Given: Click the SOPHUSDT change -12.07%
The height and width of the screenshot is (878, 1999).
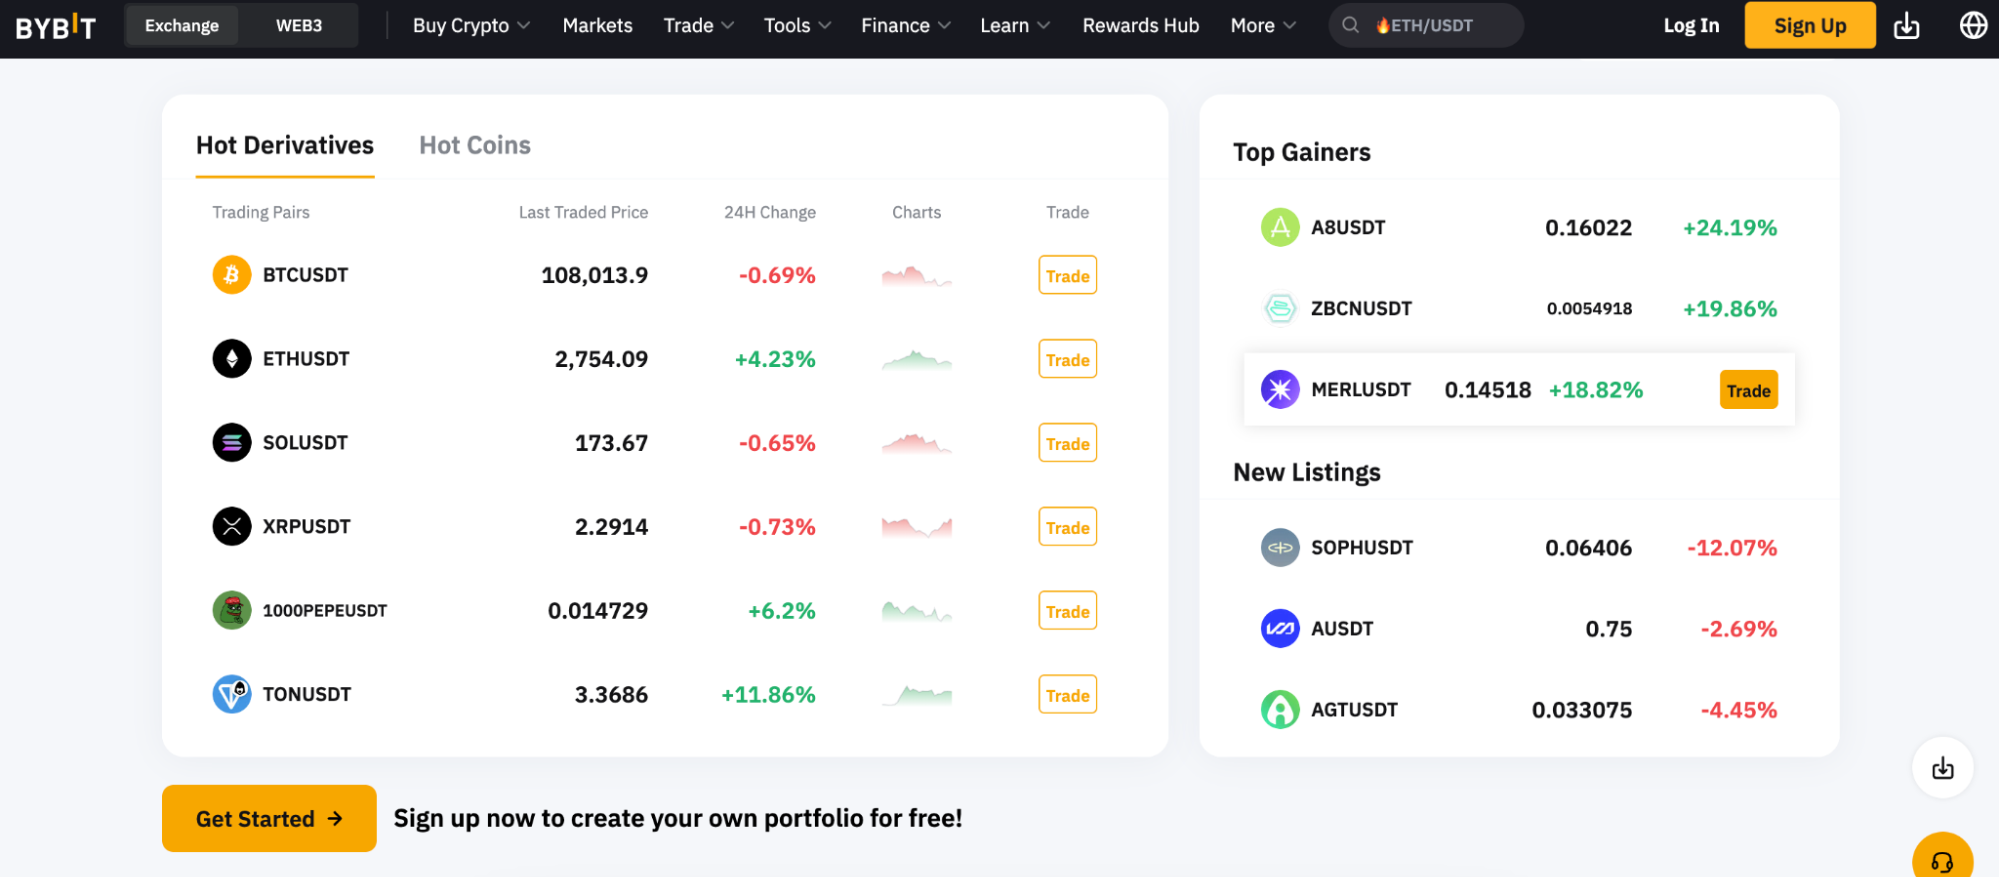Looking at the screenshot, I should (x=1732, y=548).
